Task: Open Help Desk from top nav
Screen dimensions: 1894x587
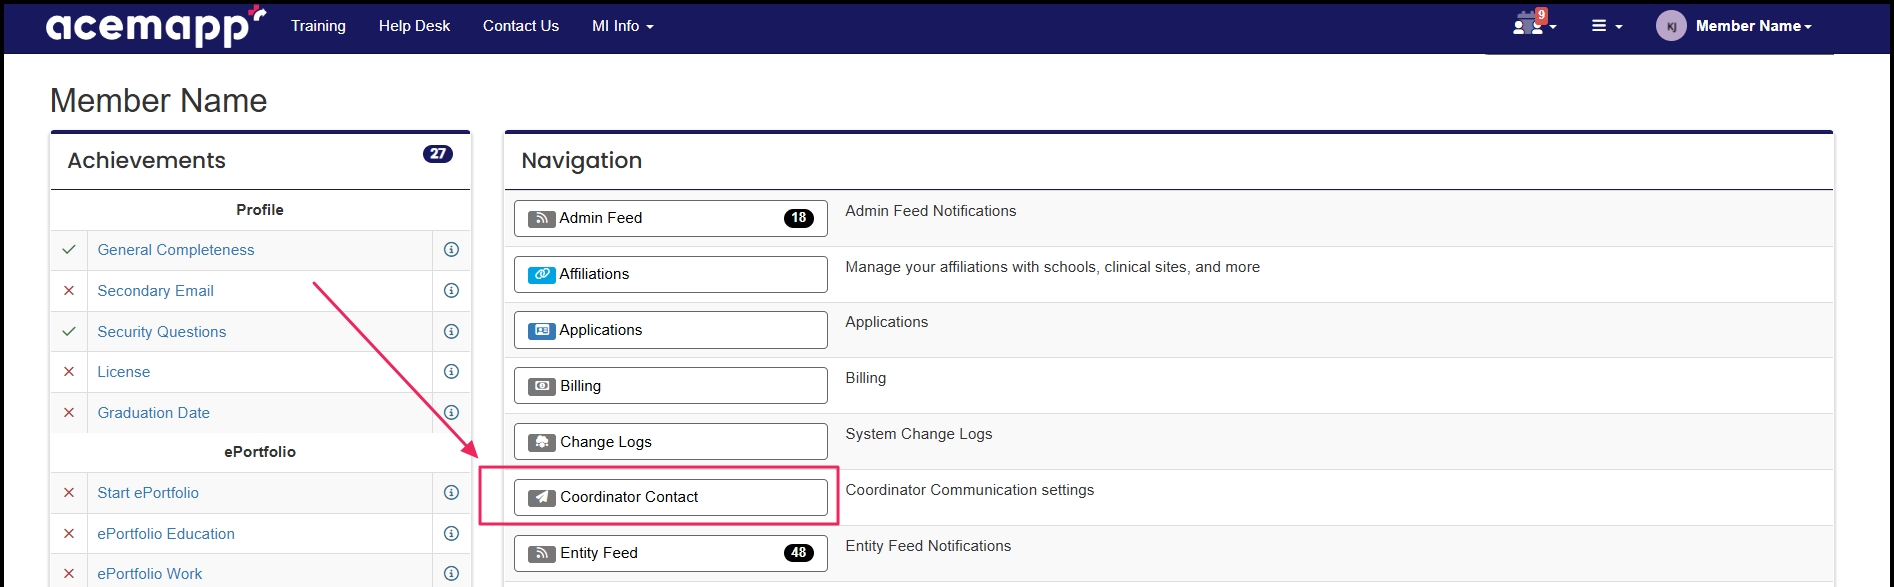Action: [414, 26]
